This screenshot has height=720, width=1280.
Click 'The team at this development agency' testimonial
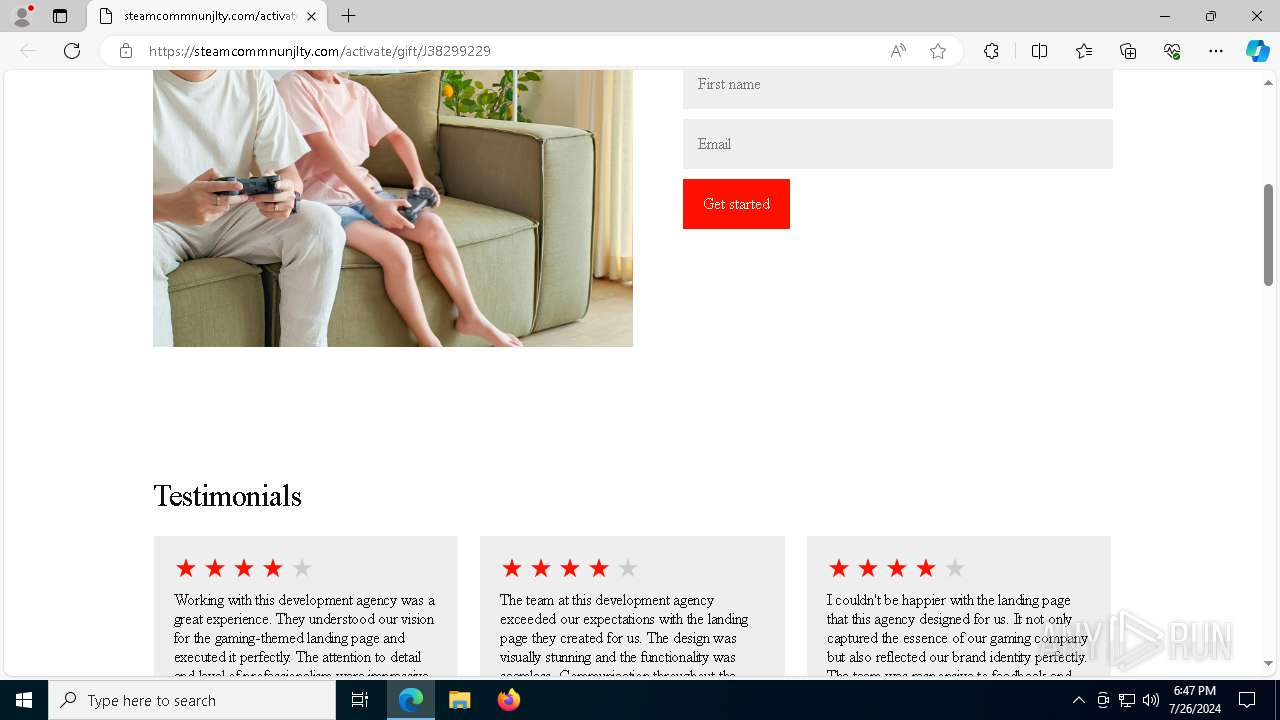[x=632, y=606]
